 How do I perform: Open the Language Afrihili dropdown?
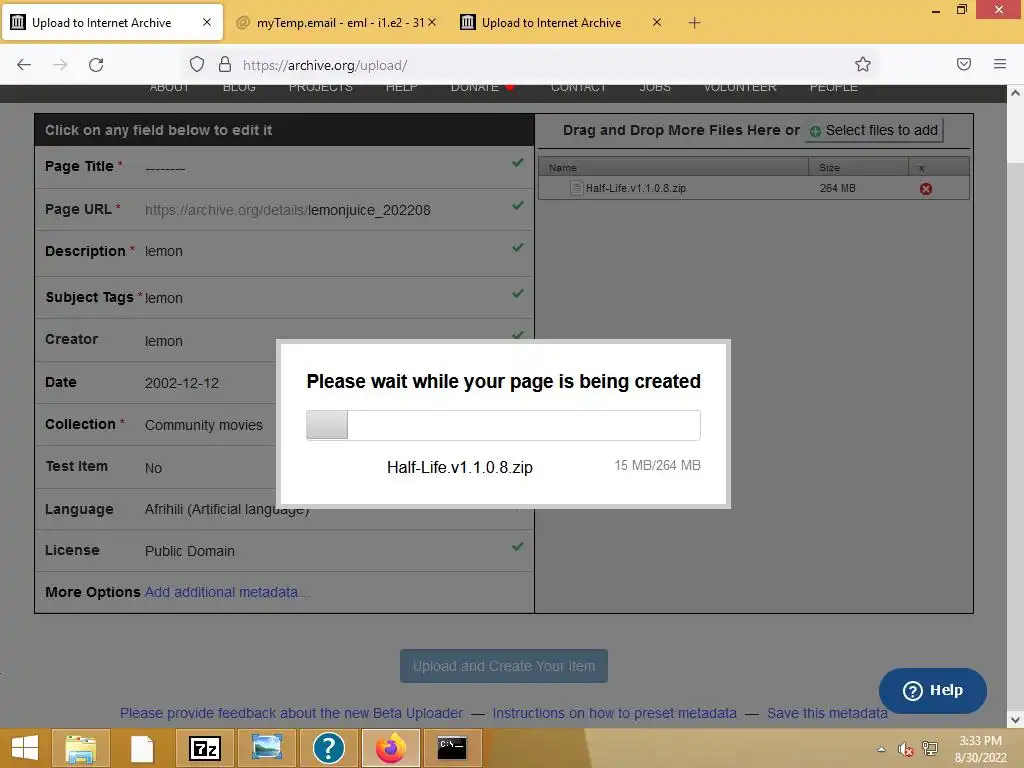(x=225, y=509)
